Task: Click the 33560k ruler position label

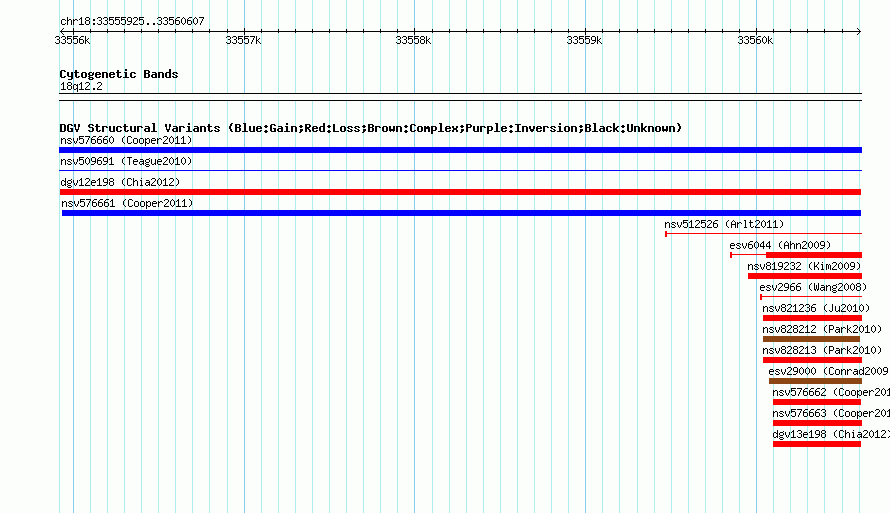Action: 755,40
